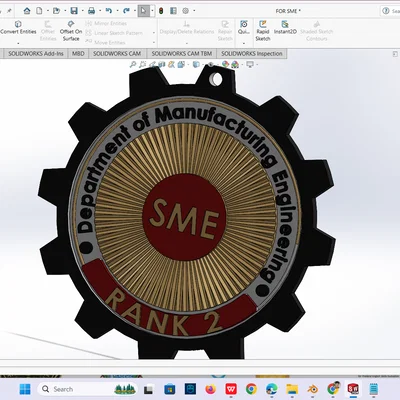Open Blender from the taskbar

pos(312,389)
